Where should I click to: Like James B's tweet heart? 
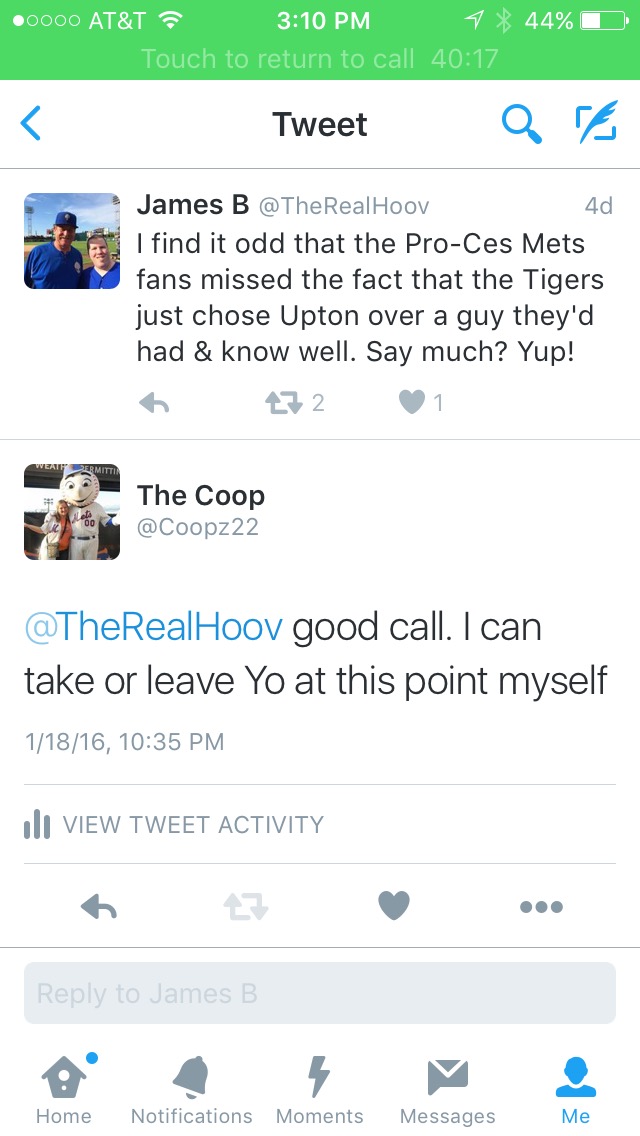pyautogui.click(x=411, y=402)
